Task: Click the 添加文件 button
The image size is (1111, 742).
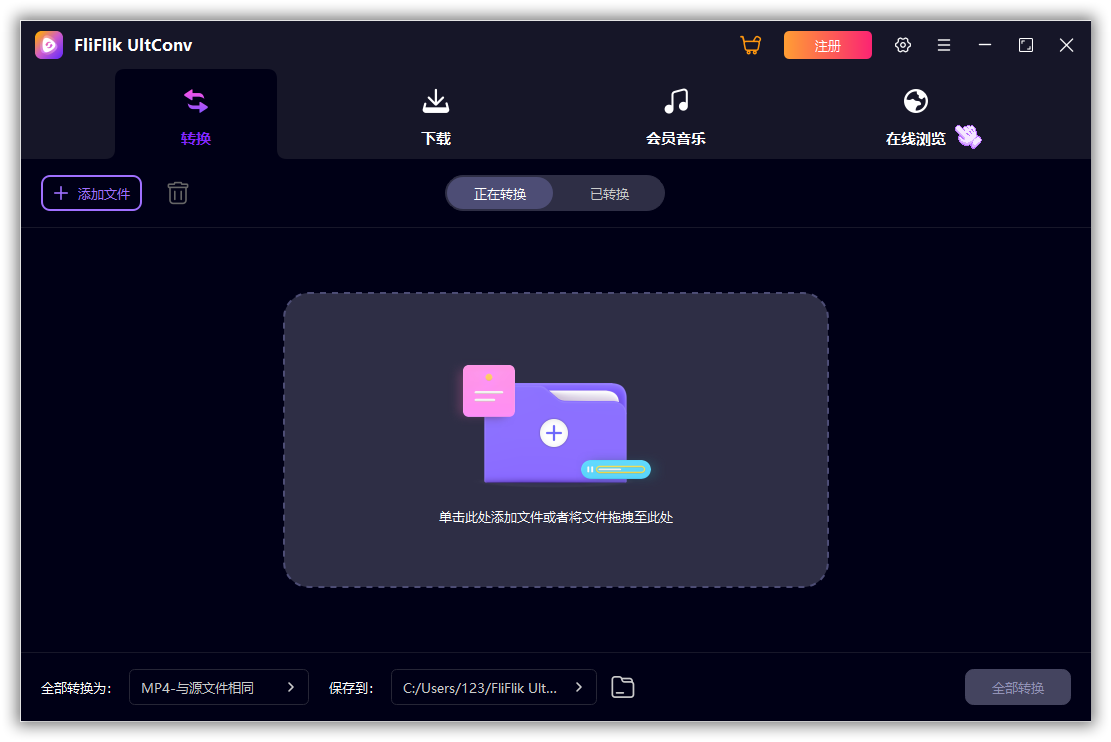Action: 91,193
